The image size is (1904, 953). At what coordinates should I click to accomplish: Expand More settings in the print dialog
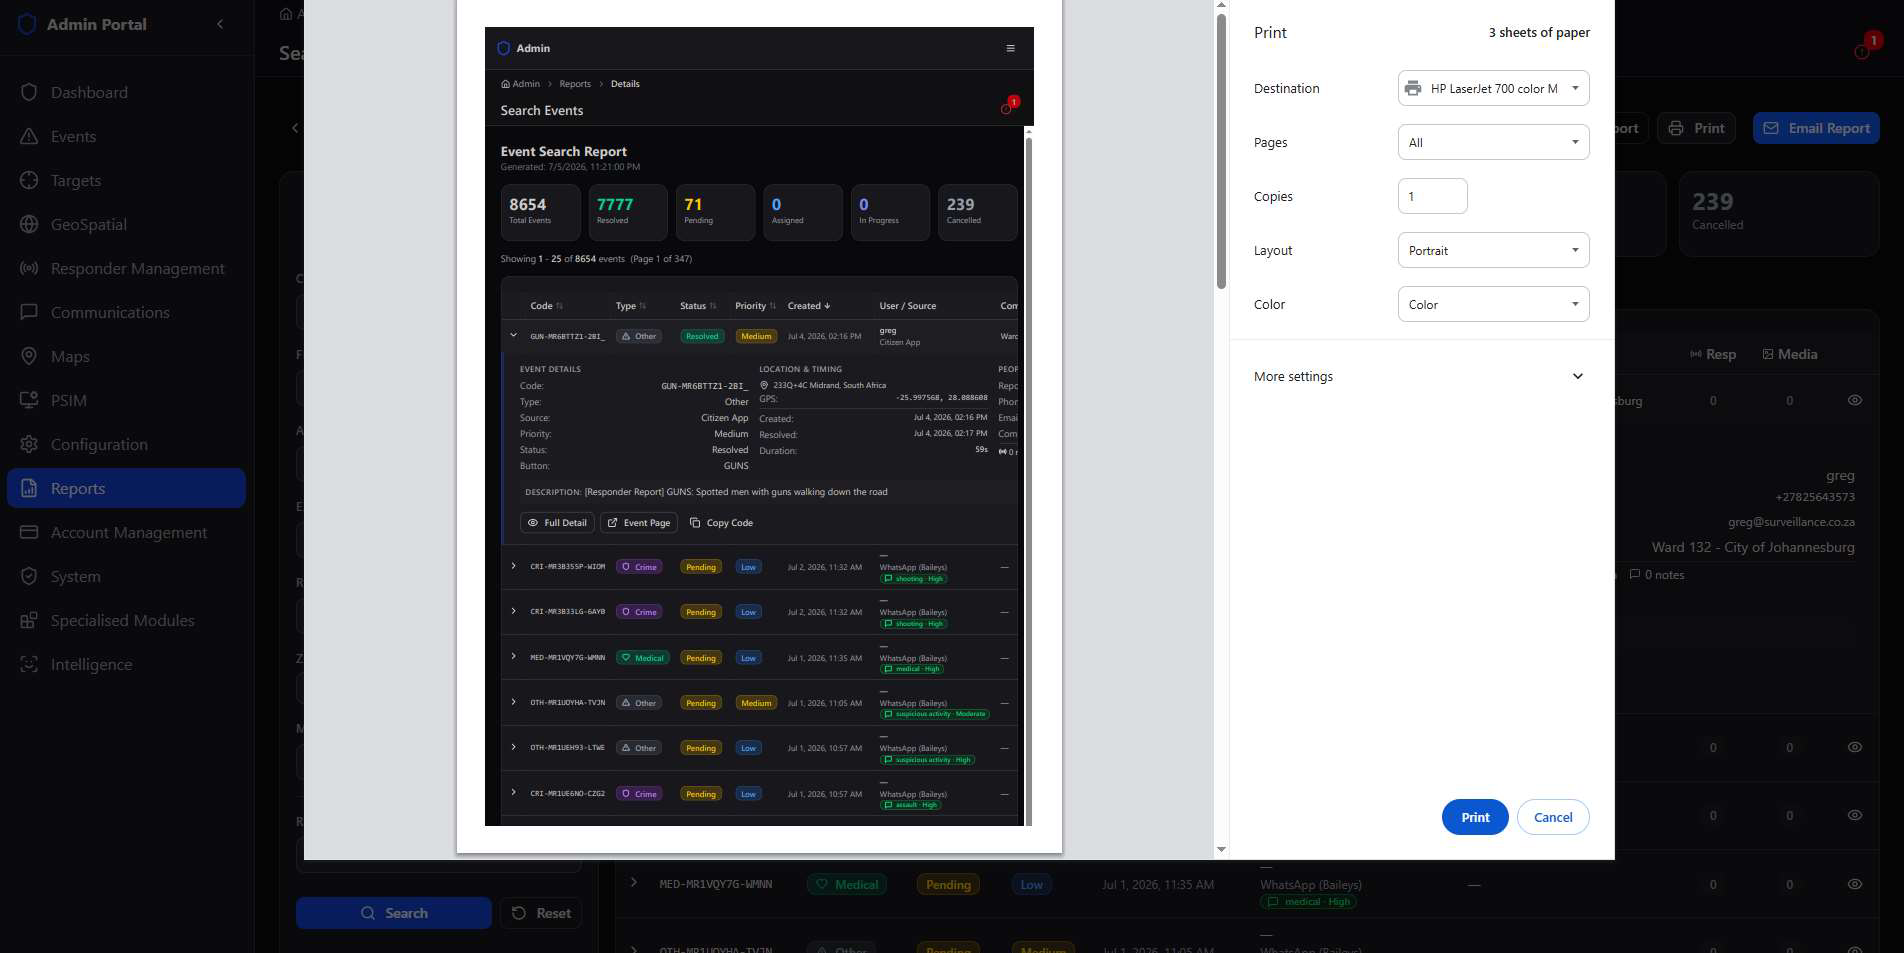pyautogui.click(x=1421, y=376)
